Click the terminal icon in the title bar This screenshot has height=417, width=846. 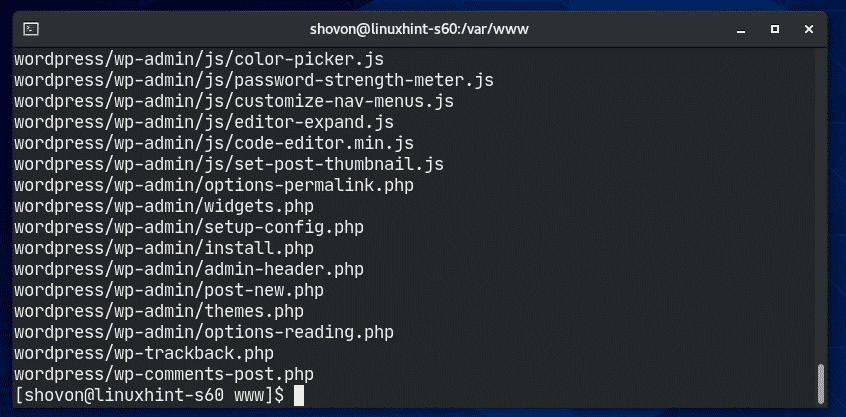31,28
